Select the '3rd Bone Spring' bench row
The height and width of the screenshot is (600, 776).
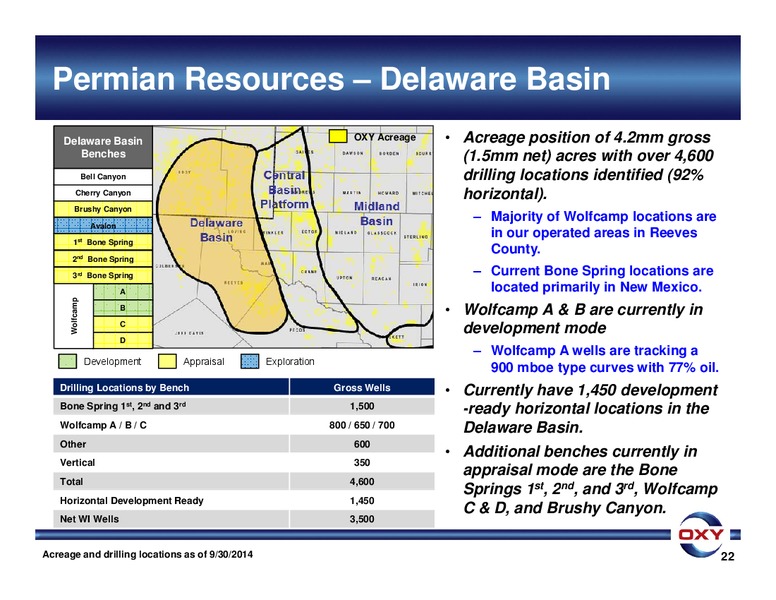[x=103, y=275]
